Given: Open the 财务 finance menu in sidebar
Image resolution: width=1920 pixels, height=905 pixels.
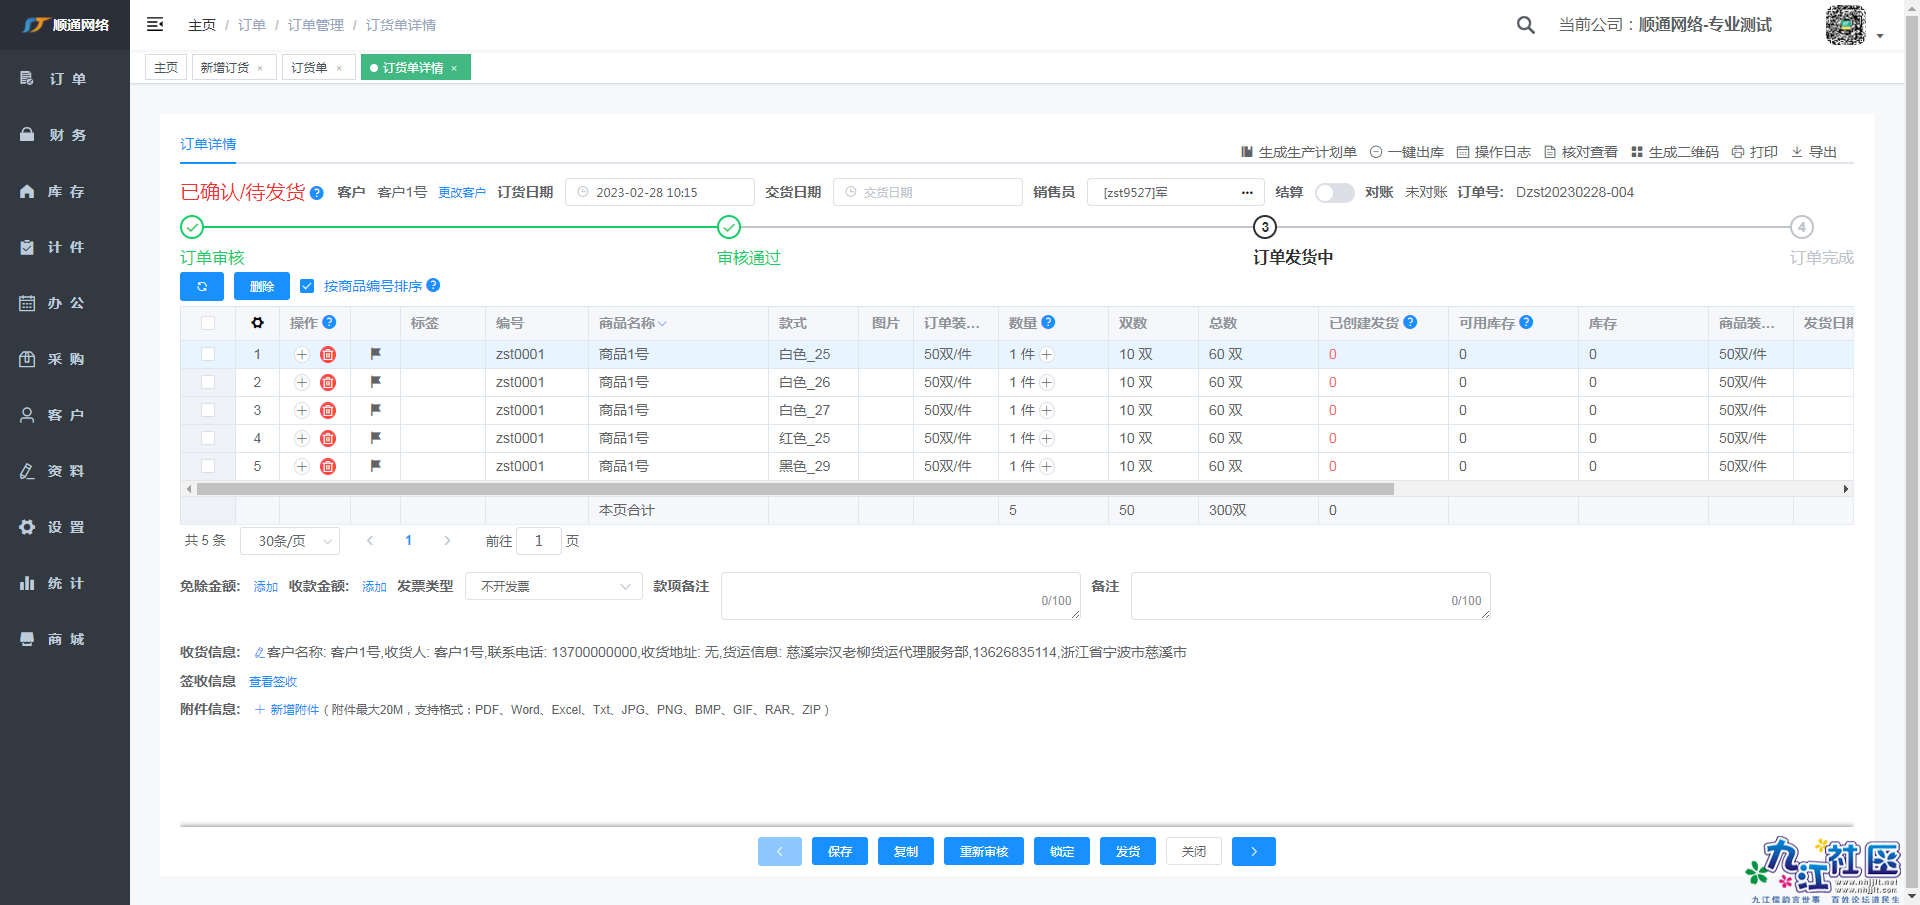Looking at the screenshot, I should (65, 135).
